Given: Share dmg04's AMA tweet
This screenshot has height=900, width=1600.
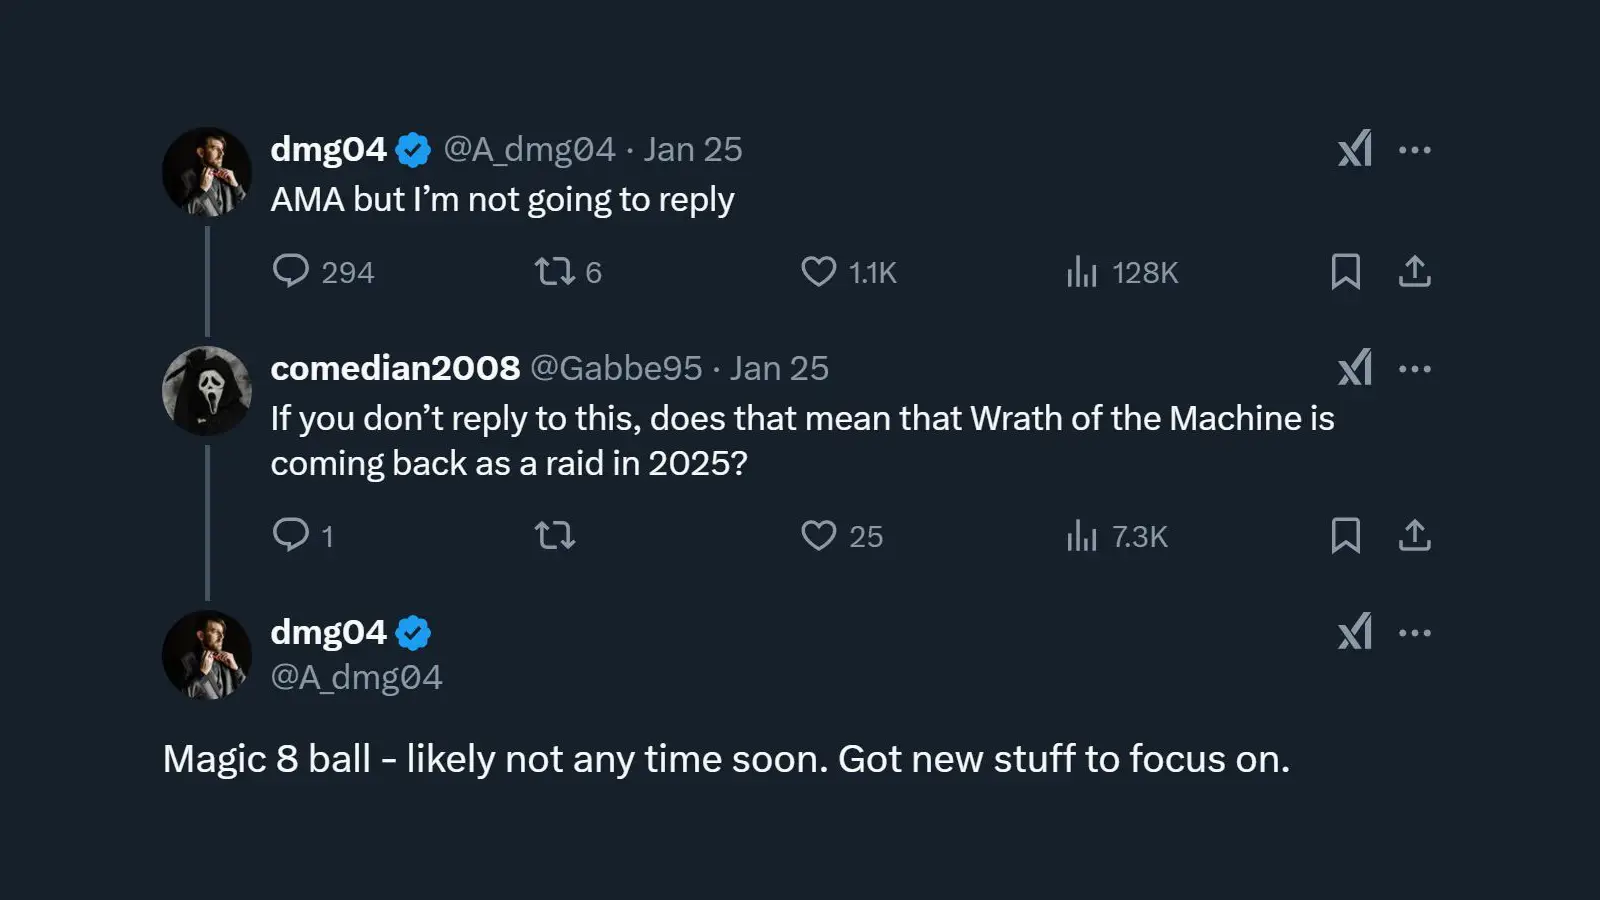Looking at the screenshot, I should [x=1415, y=271].
